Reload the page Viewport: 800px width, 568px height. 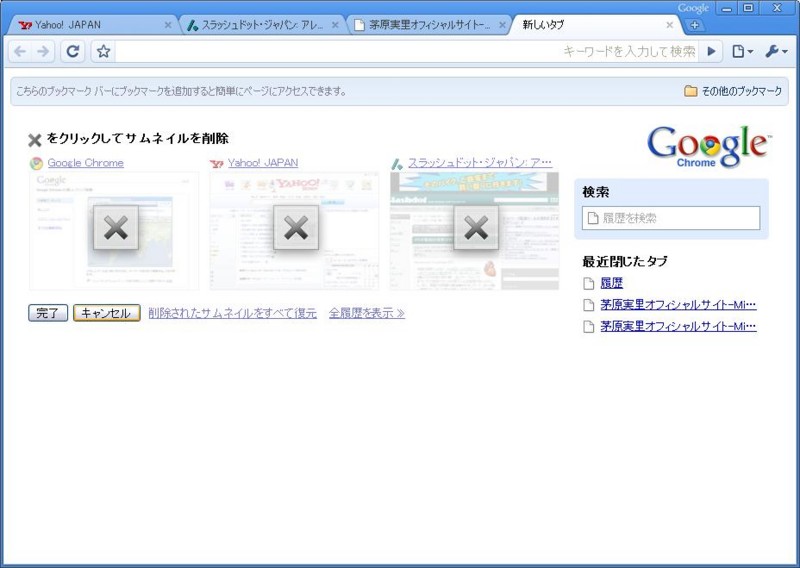pos(73,51)
